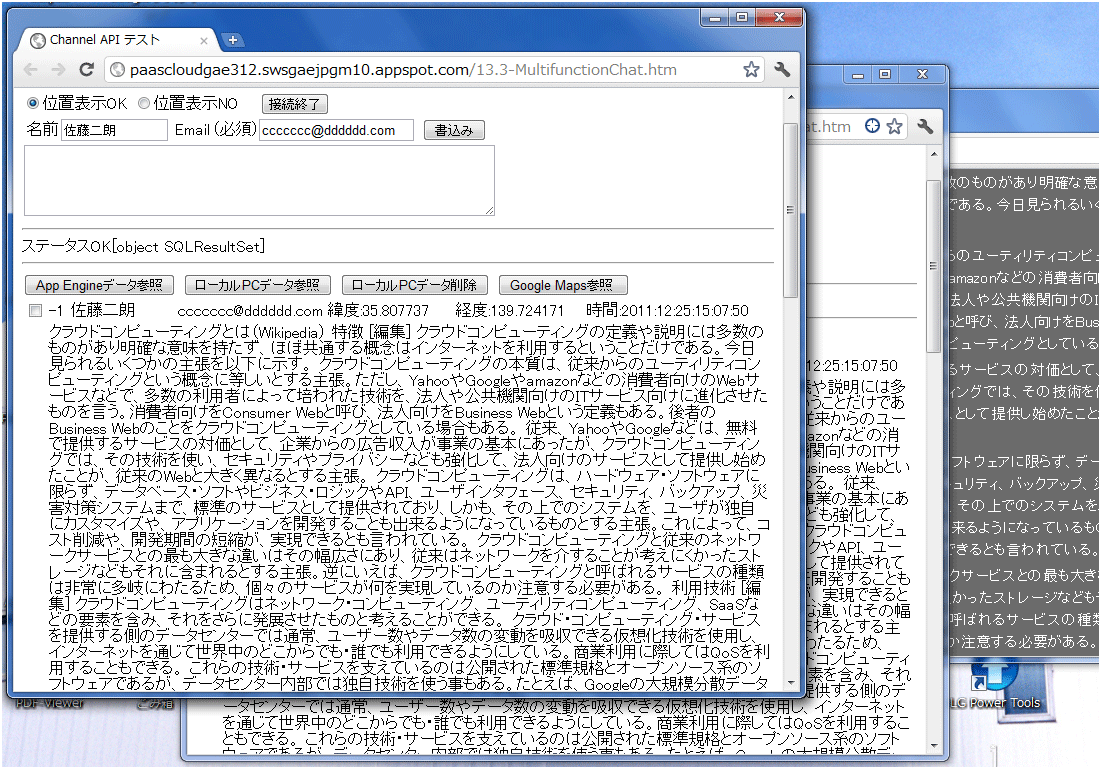Click the Email input field

336,130
